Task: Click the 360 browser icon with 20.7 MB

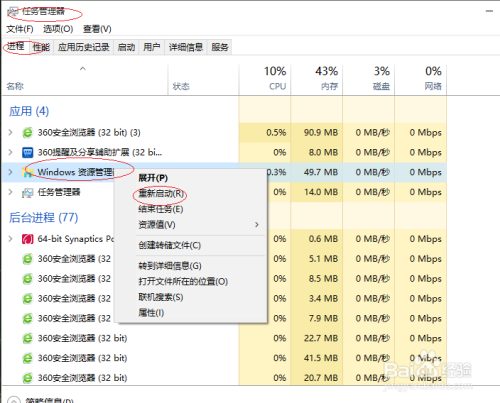Action: 27,378
